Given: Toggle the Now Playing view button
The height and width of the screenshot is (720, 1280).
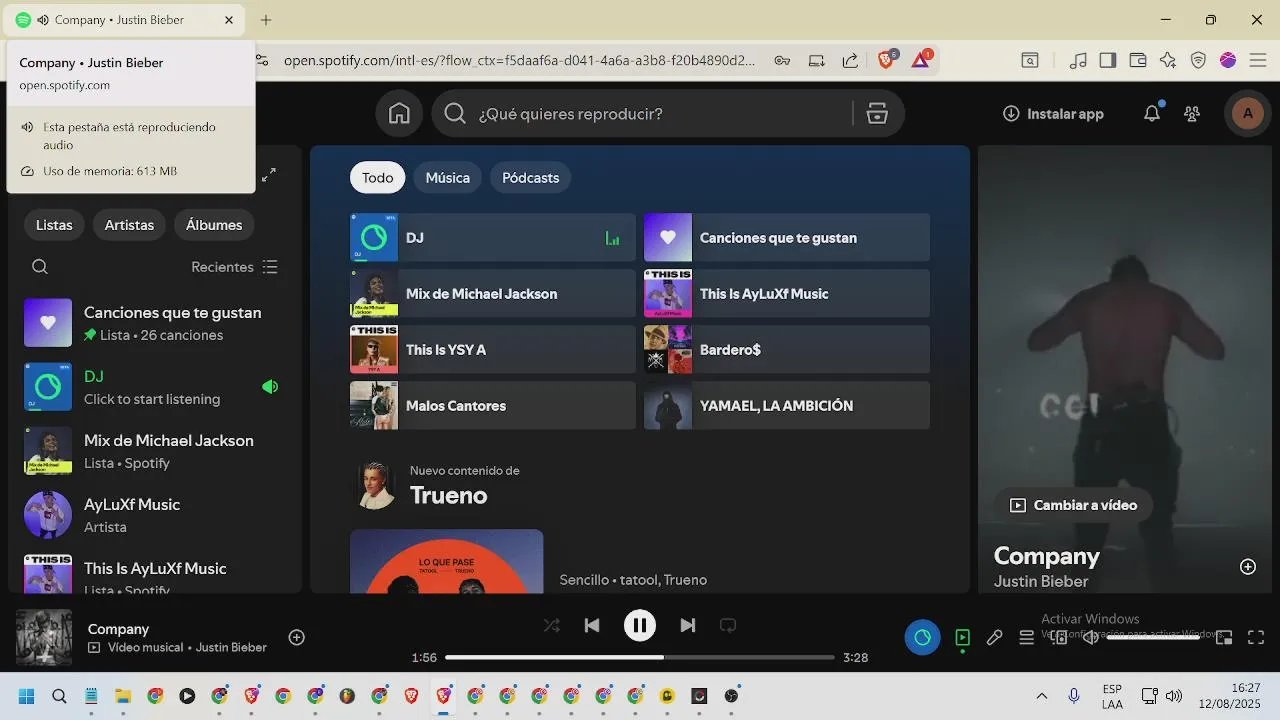Looking at the screenshot, I should point(962,637).
